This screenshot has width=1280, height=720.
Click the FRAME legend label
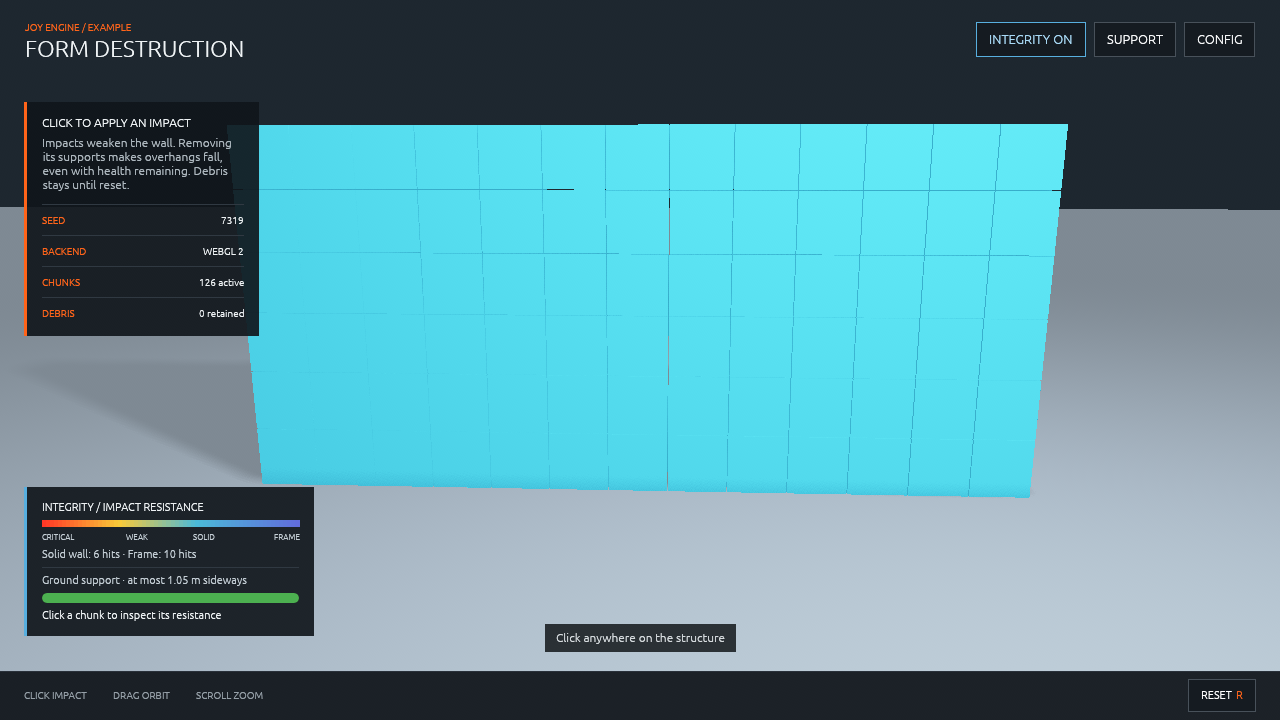coord(287,537)
